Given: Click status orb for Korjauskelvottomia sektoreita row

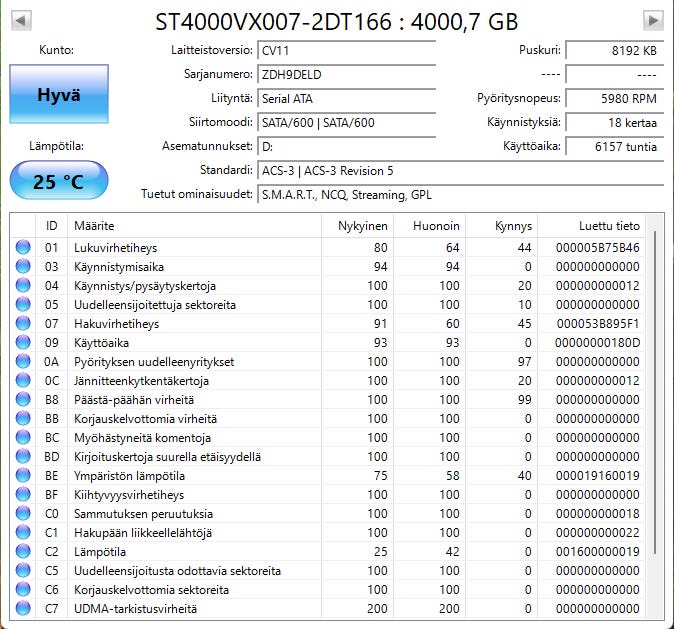Looking at the screenshot, I should tap(23, 589).
